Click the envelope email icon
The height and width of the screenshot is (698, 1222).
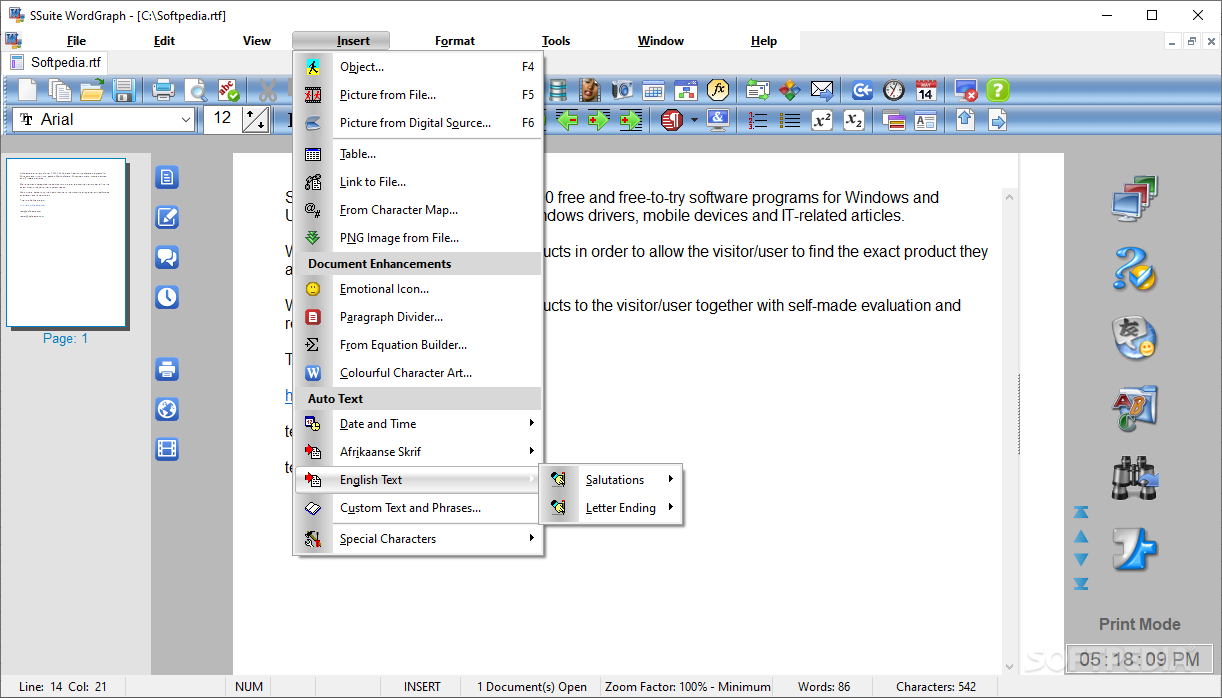(x=822, y=91)
